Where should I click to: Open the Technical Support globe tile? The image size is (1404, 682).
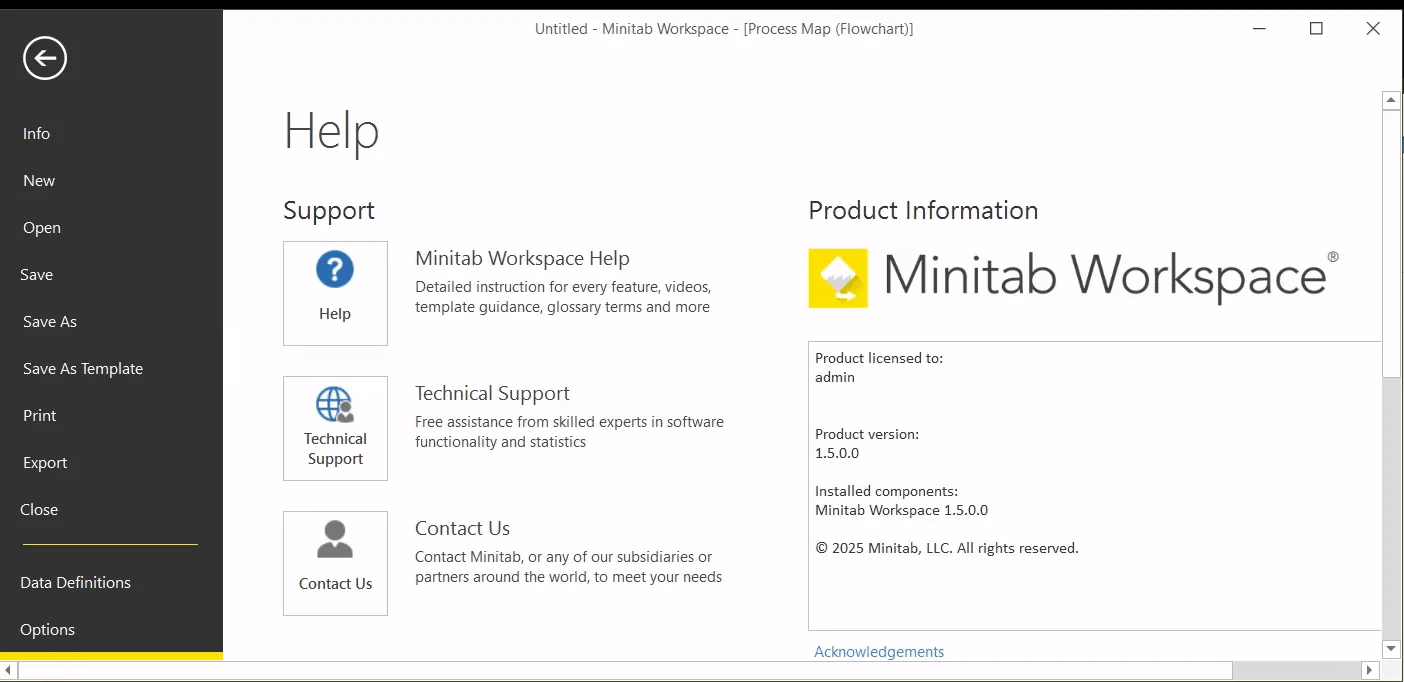click(335, 428)
